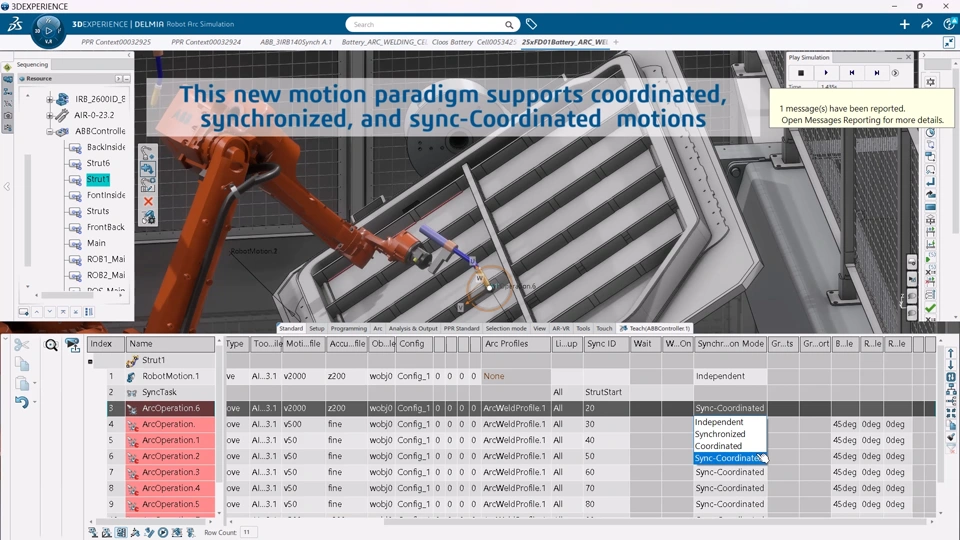Stop the simulation playback
This screenshot has height=540, width=960.
coord(800,73)
